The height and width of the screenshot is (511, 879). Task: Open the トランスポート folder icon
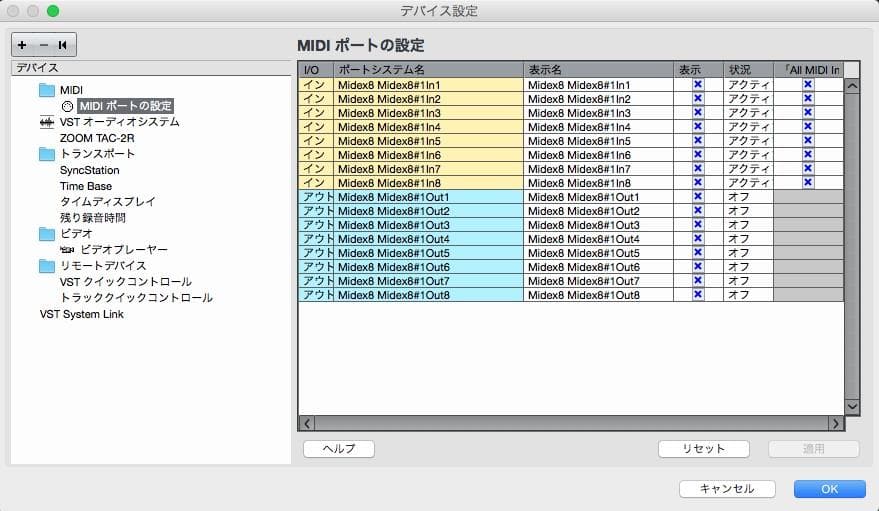tap(47, 154)
